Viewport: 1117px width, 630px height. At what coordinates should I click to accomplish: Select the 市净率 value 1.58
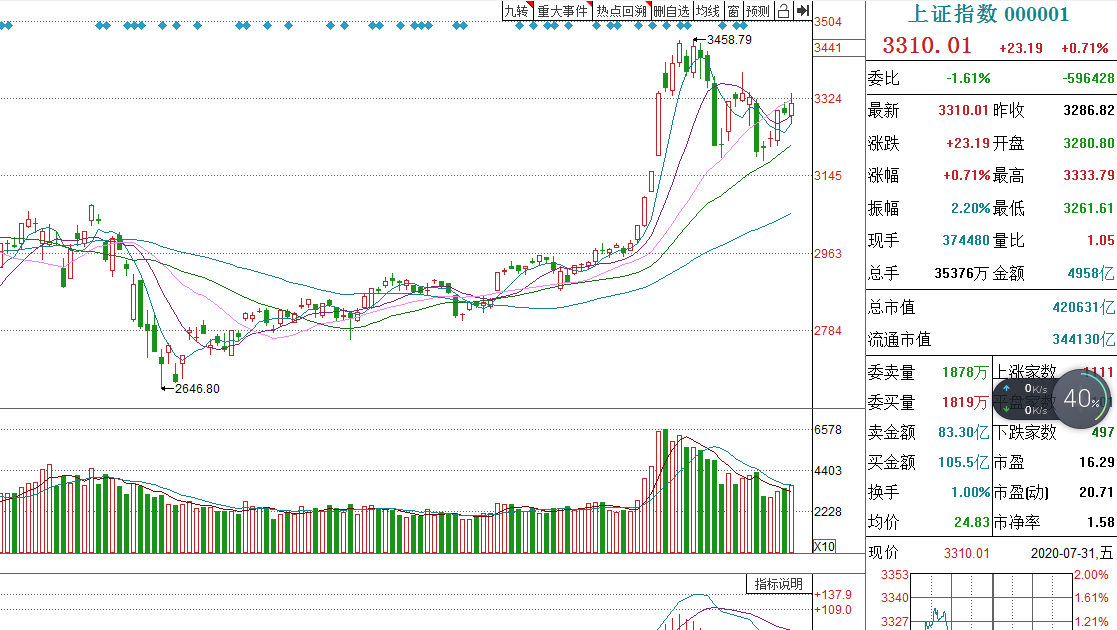[1101, 522]
